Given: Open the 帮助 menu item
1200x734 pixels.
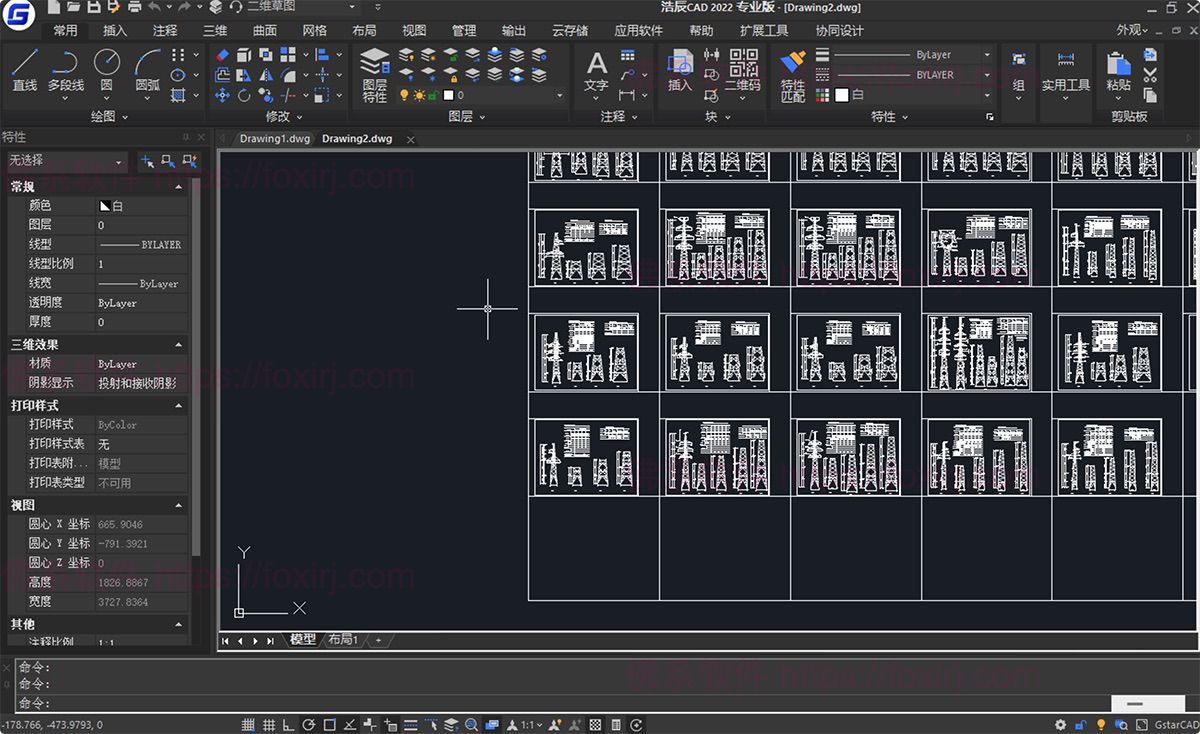Looking at the screenshot, I should tap(701, 30).
